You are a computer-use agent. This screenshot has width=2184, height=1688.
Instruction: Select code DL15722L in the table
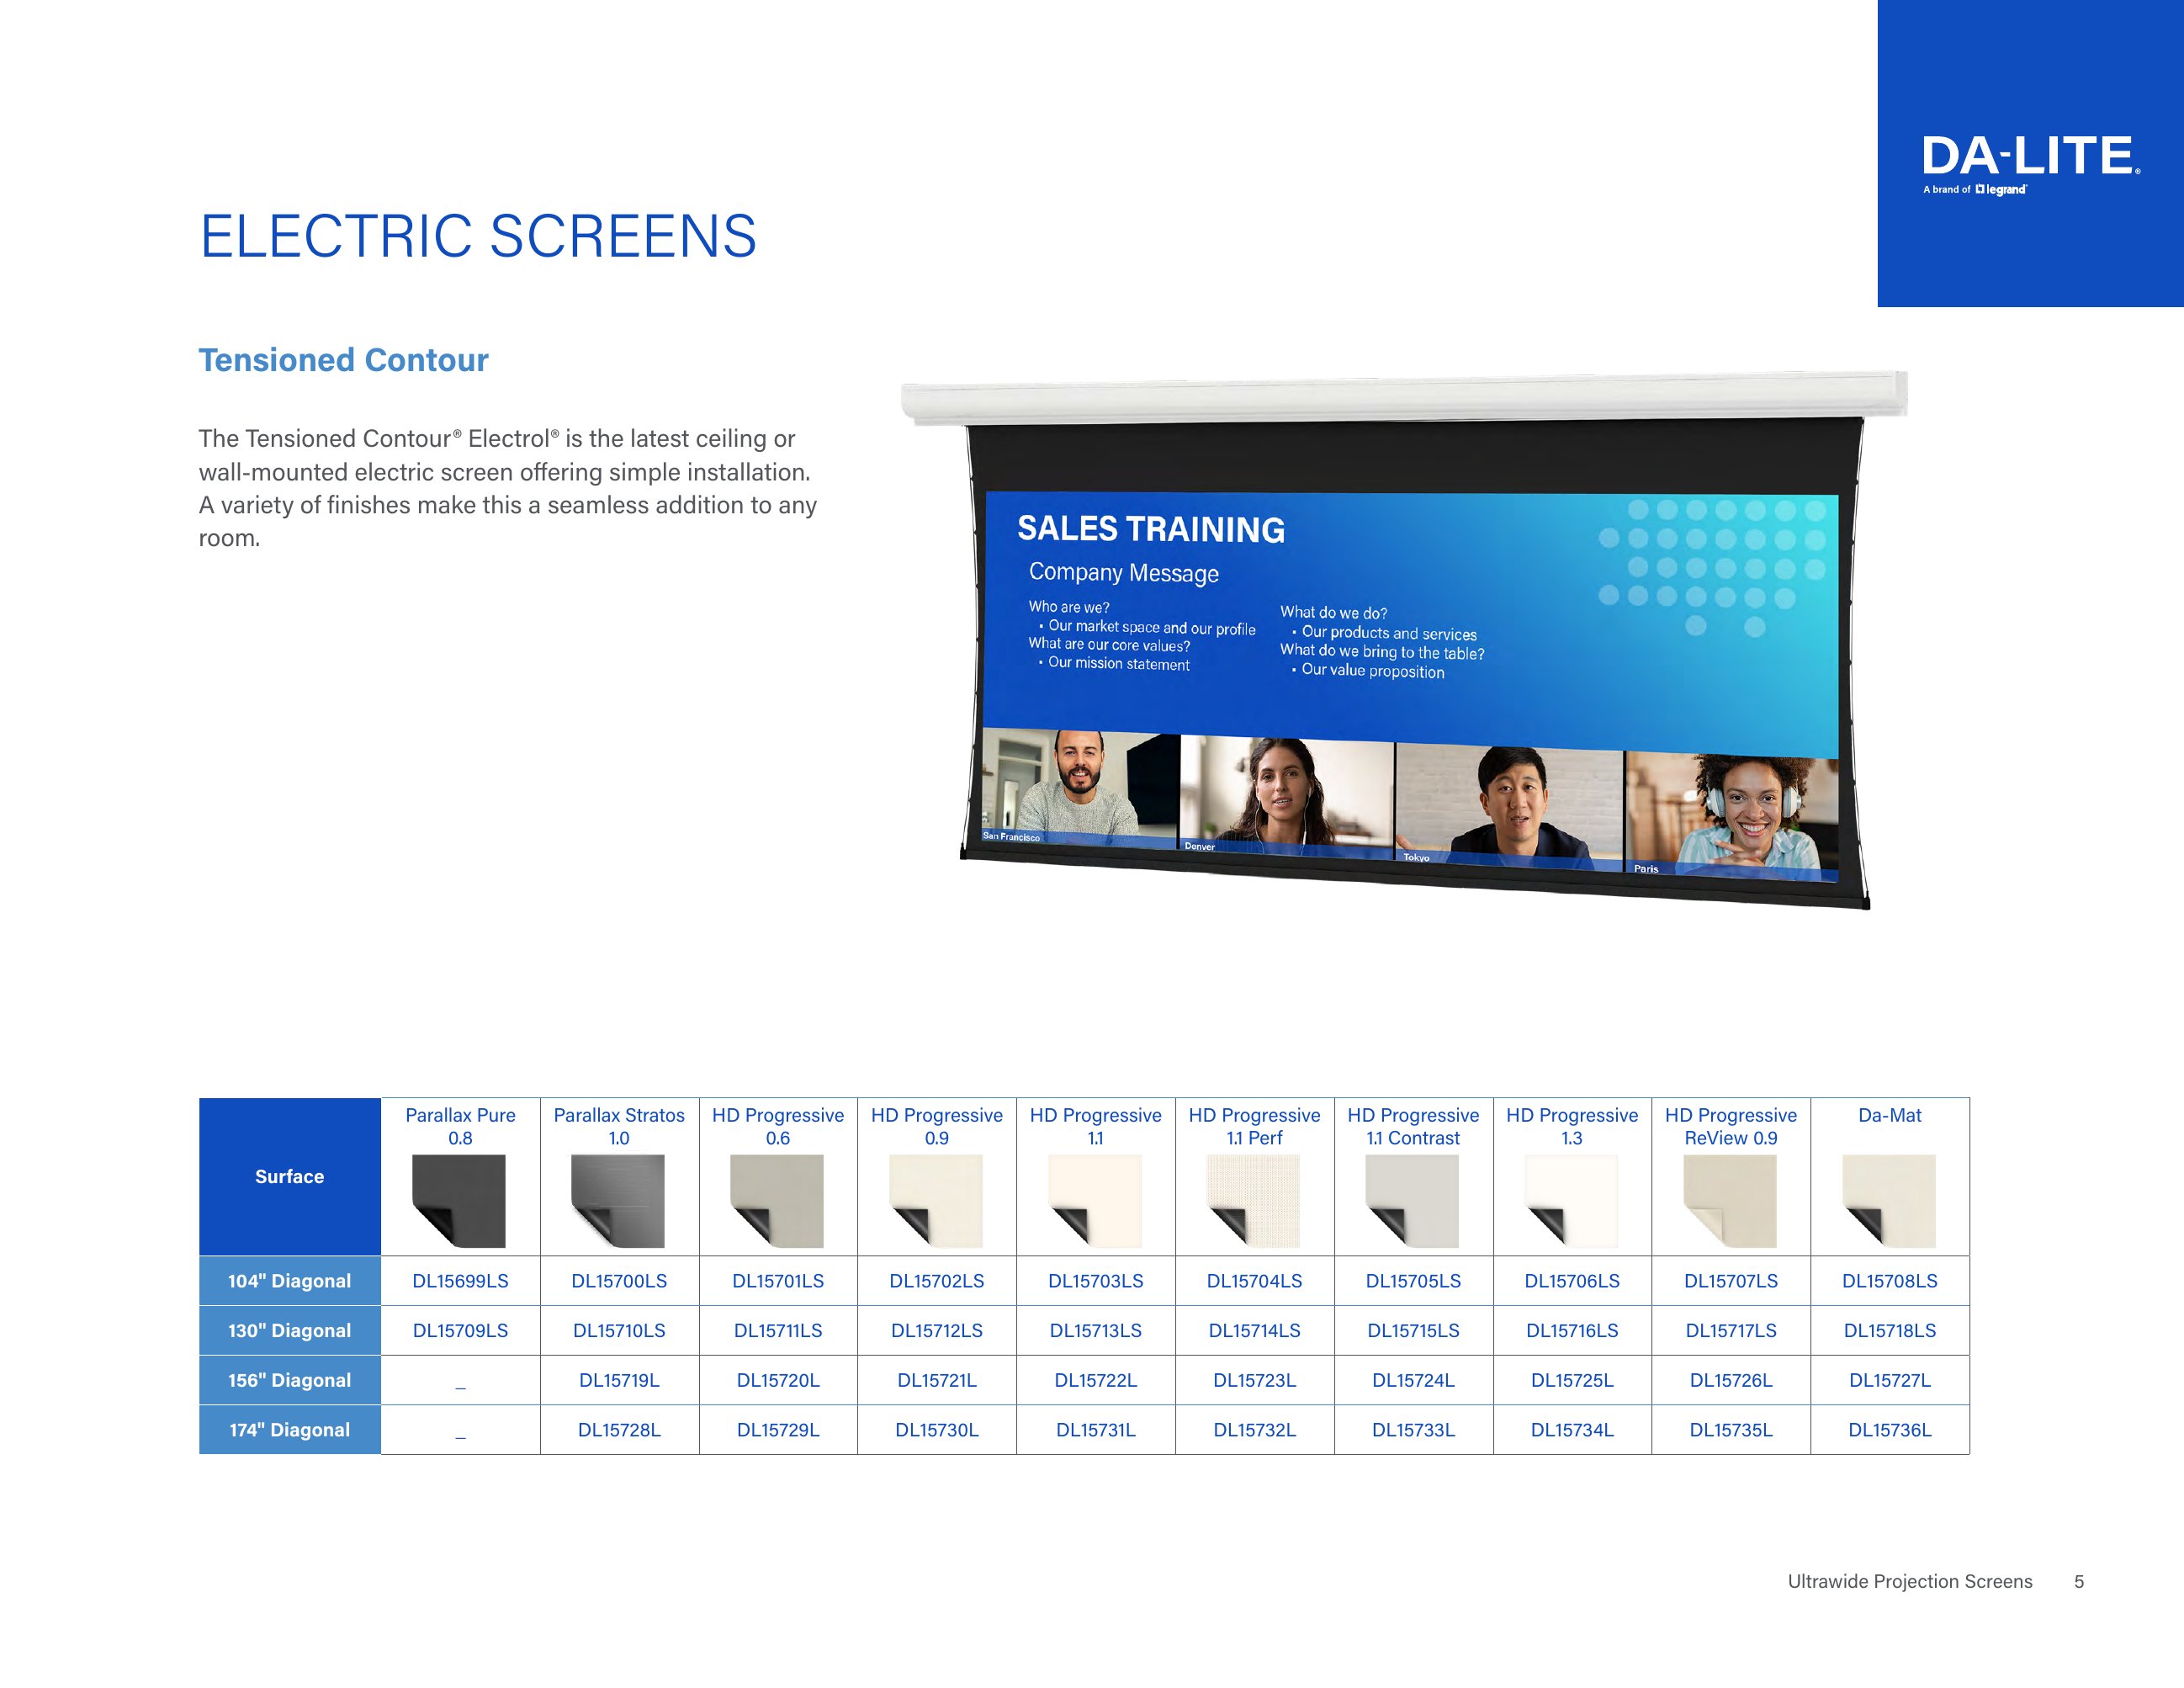1096,1380
